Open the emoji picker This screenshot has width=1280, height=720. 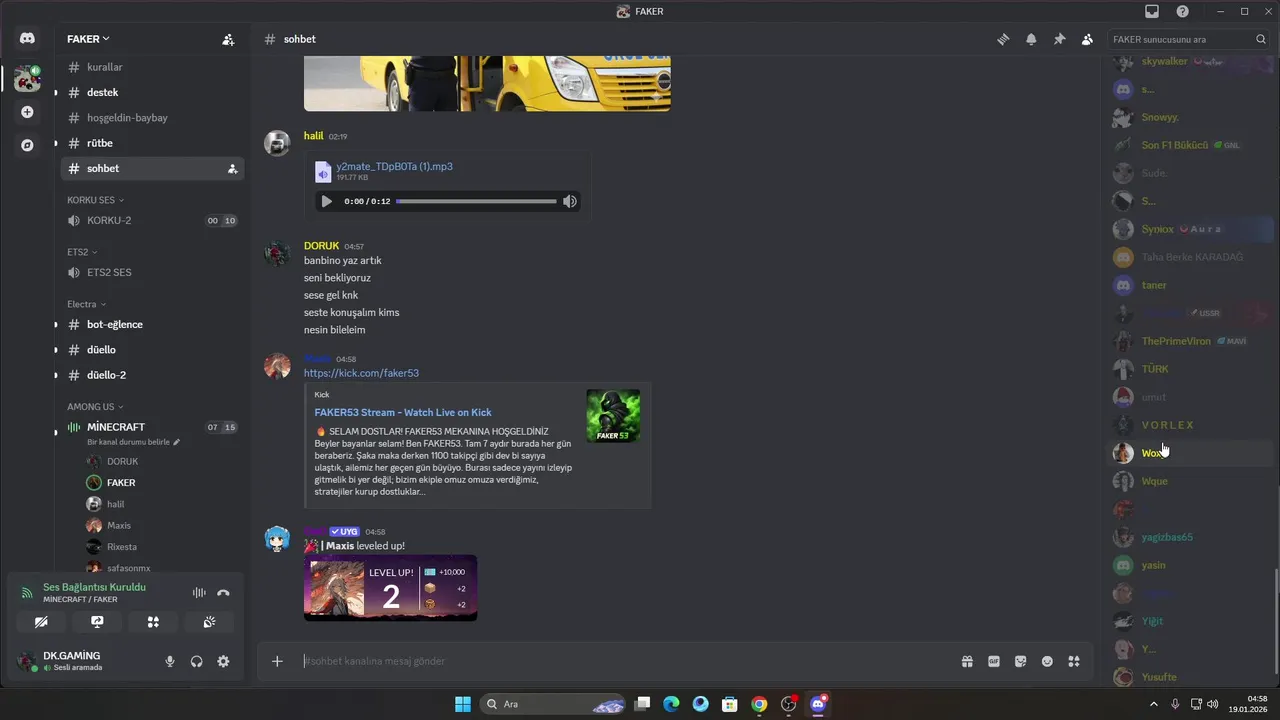click(x=1047, y=661)
